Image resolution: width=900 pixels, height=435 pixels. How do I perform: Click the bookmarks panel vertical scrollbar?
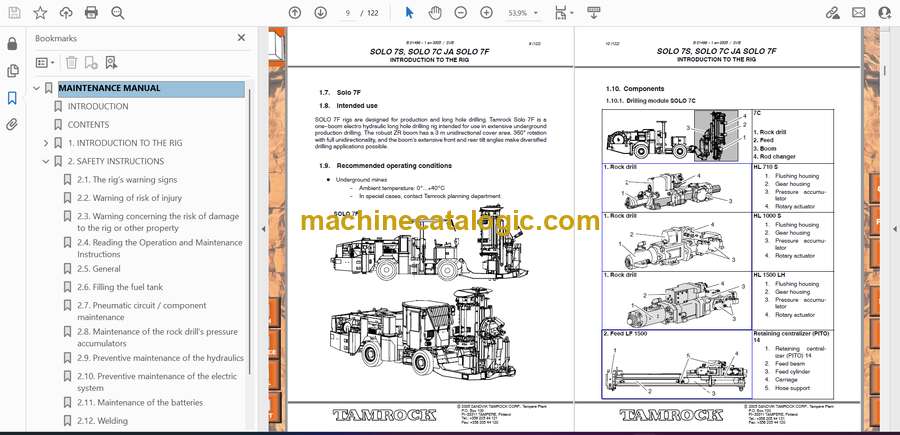coord(250,230)
